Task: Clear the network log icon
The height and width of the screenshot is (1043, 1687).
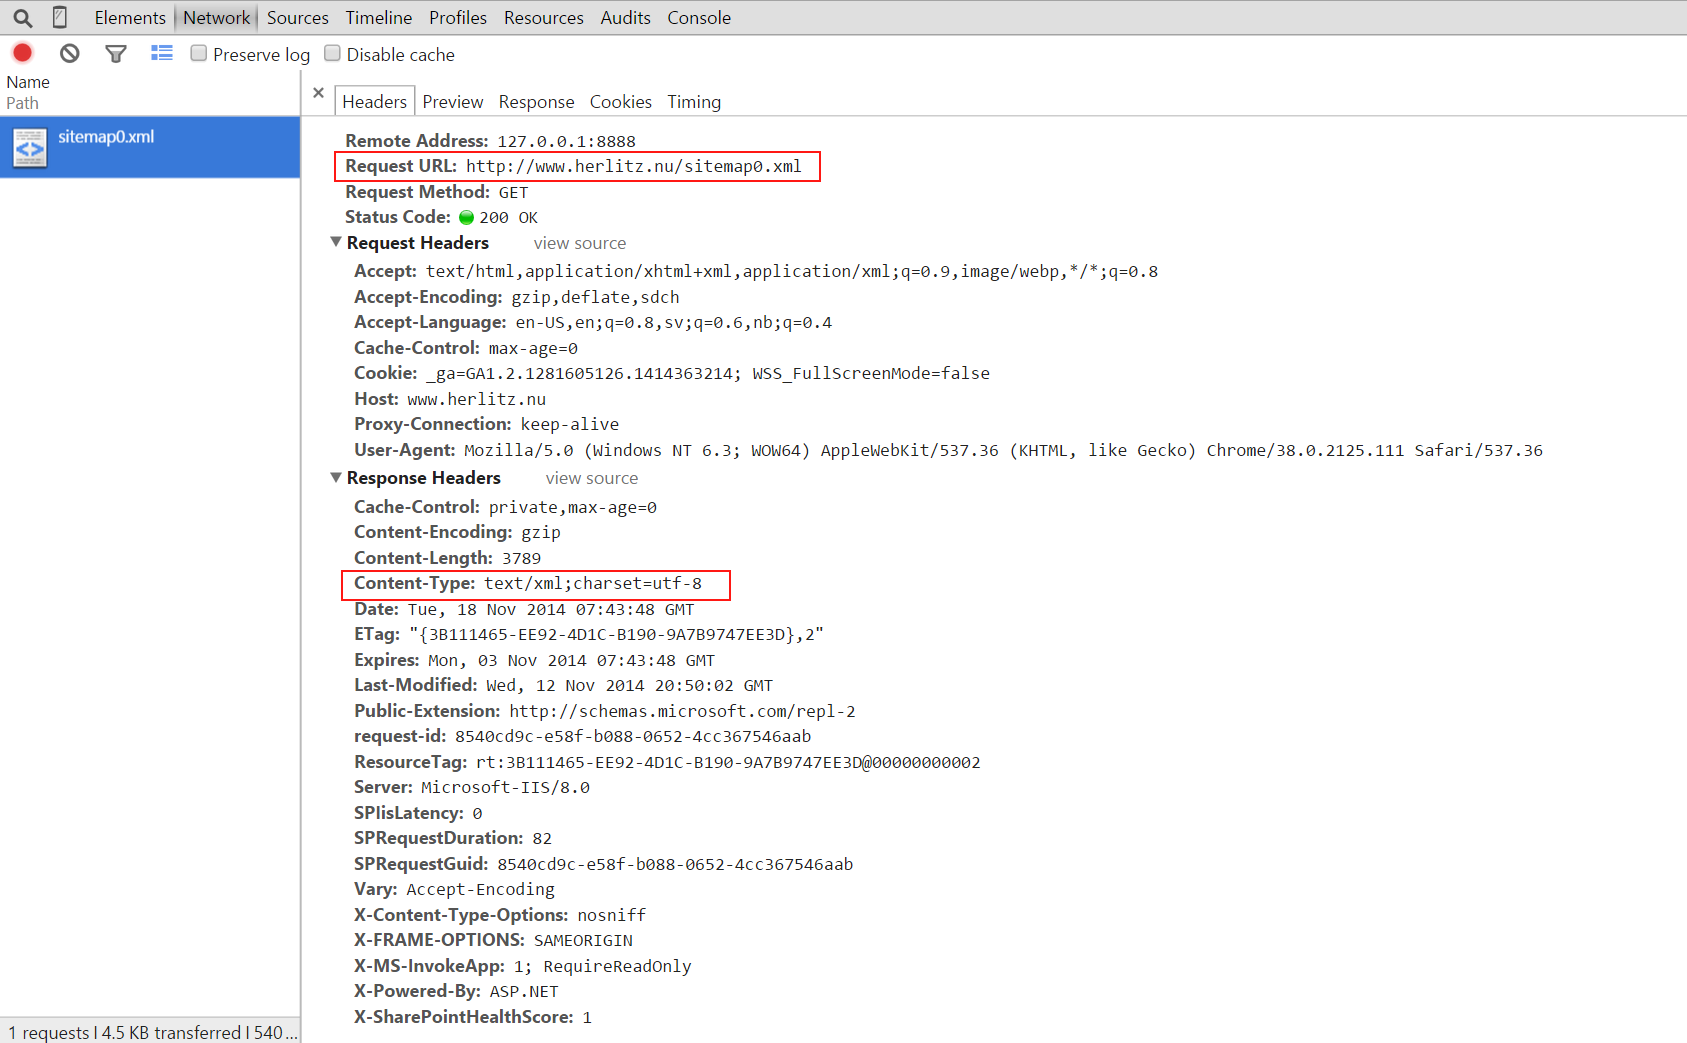Action: pyautogui.click(x=69, y=54)
